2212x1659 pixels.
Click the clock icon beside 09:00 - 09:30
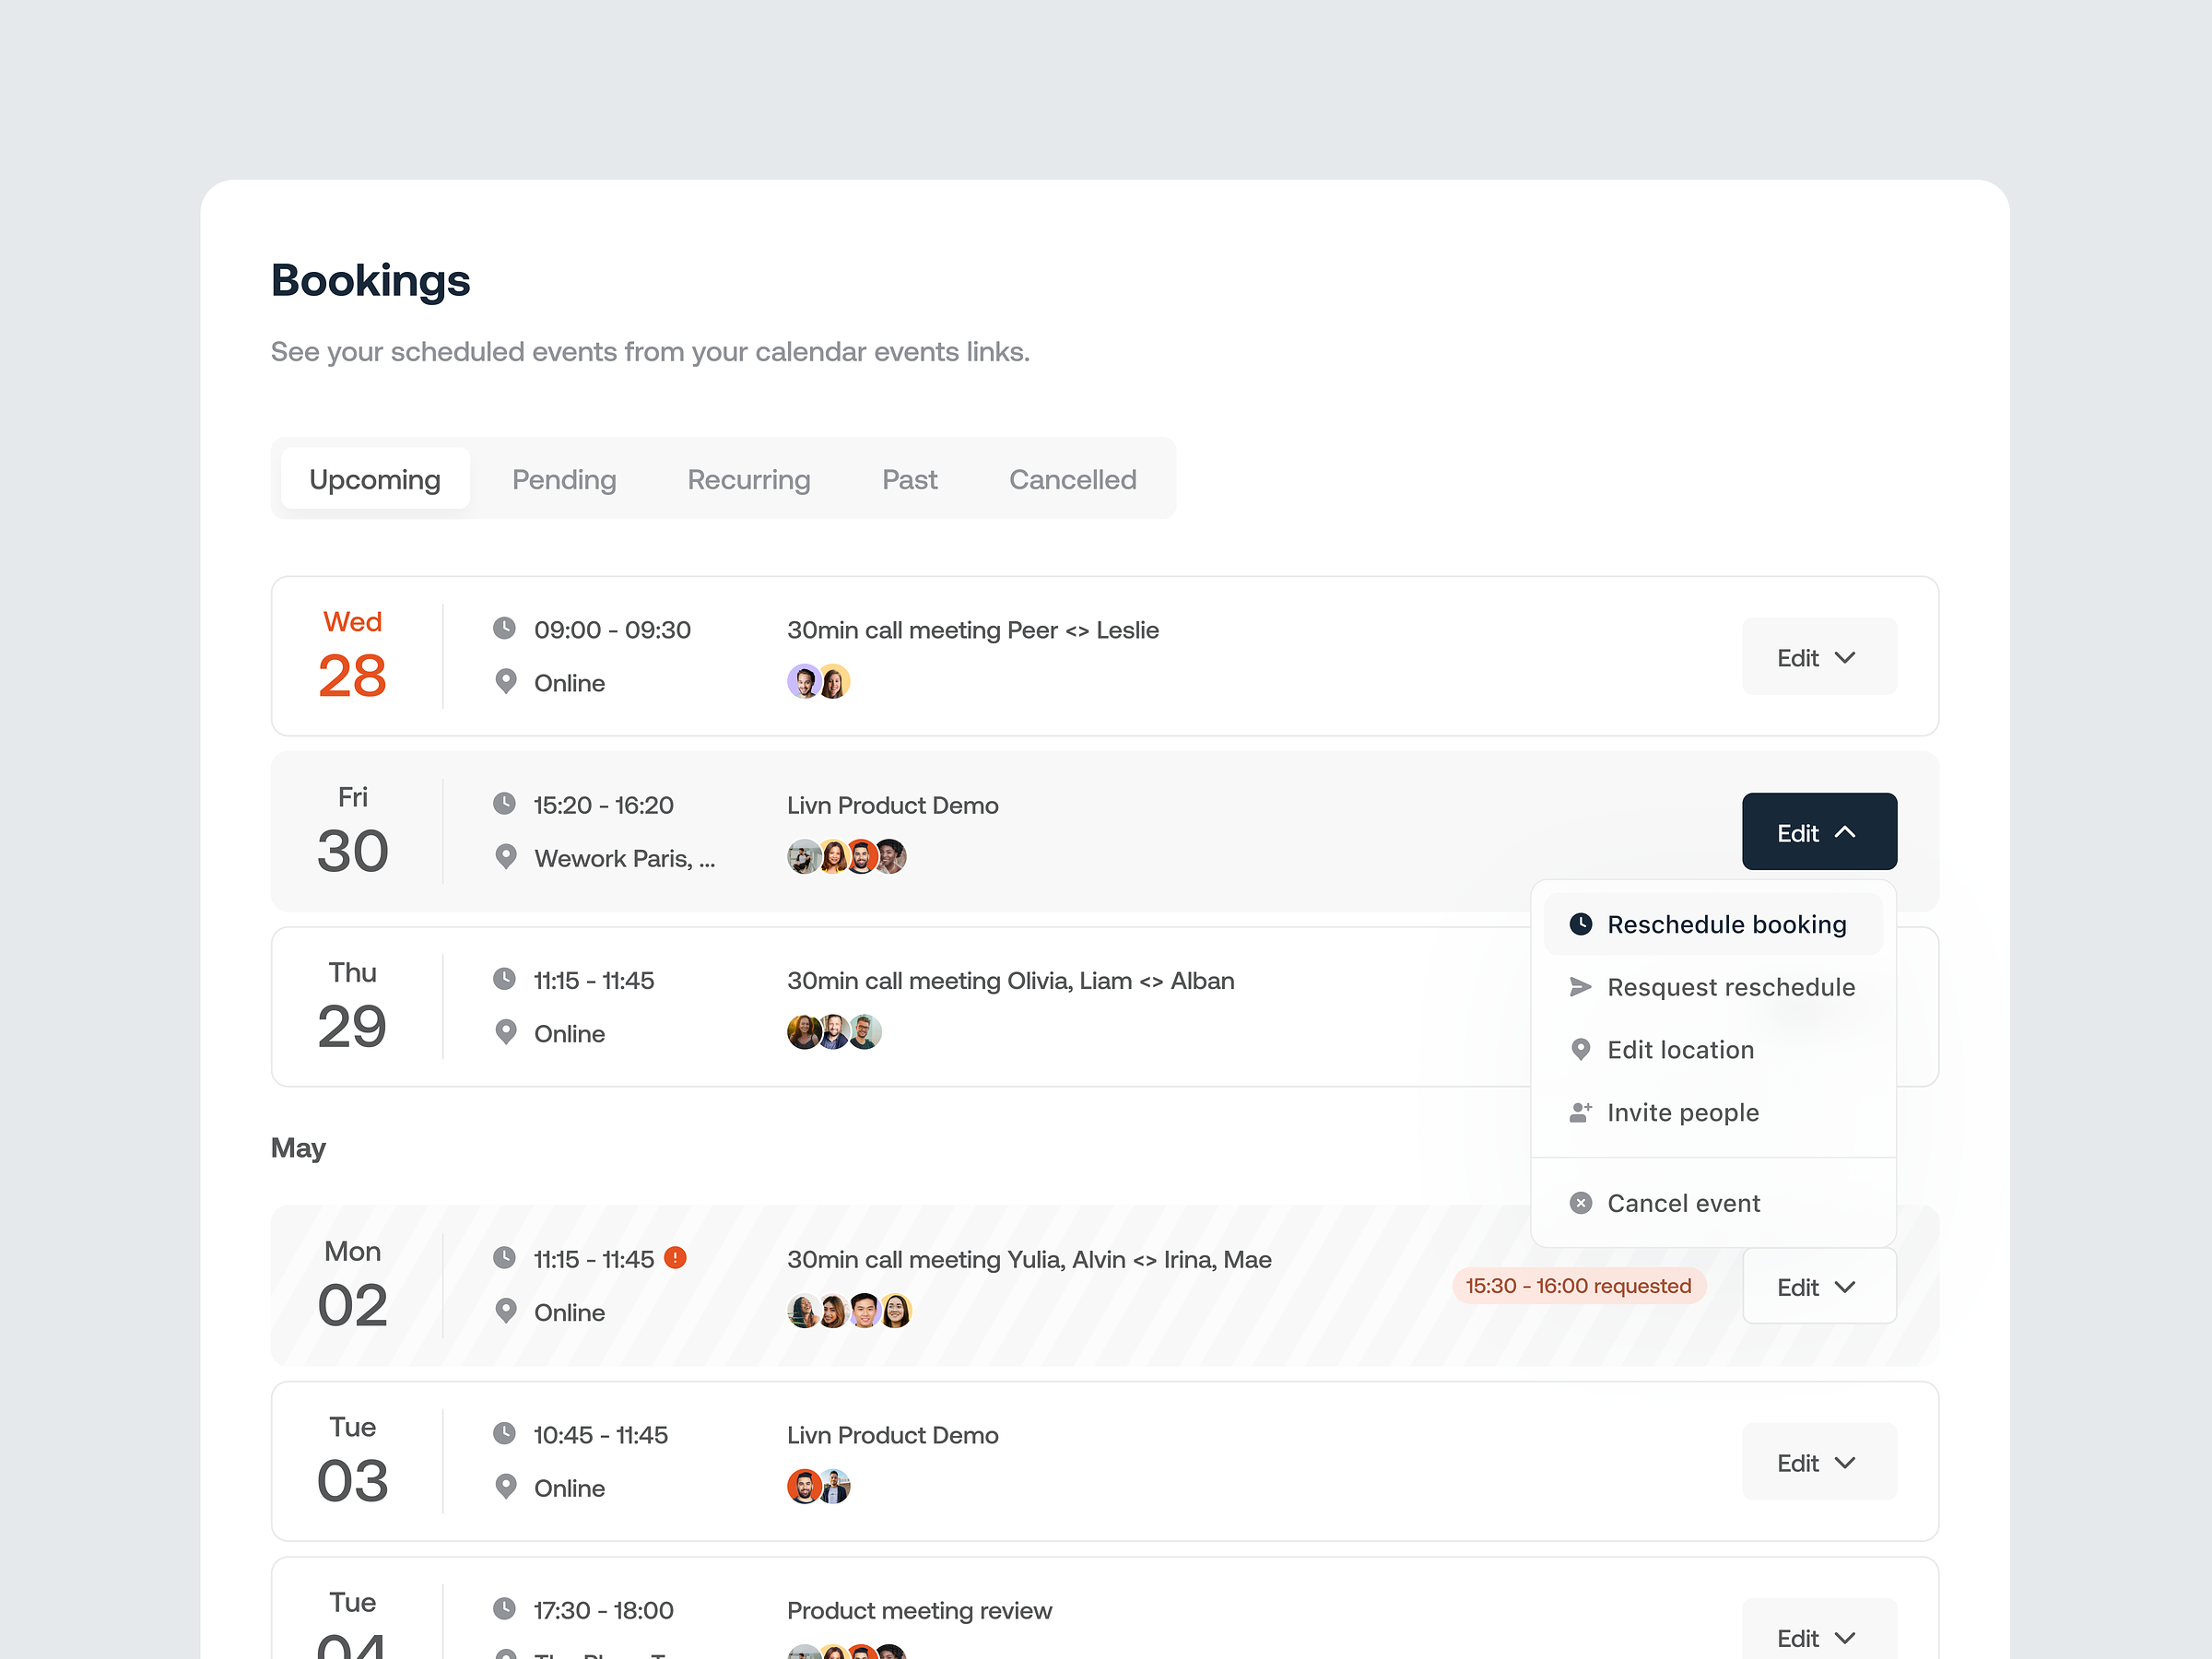click(506, 628)
